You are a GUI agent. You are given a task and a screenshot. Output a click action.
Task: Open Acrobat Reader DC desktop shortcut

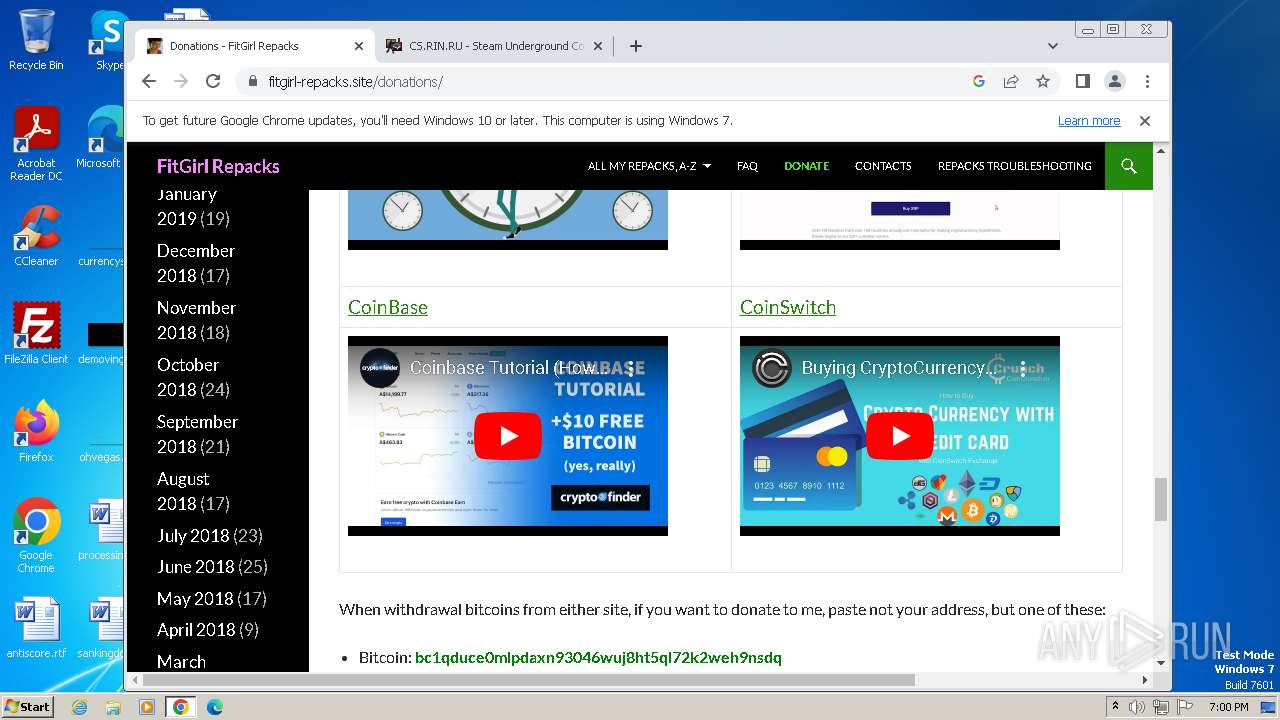(36, 144)
